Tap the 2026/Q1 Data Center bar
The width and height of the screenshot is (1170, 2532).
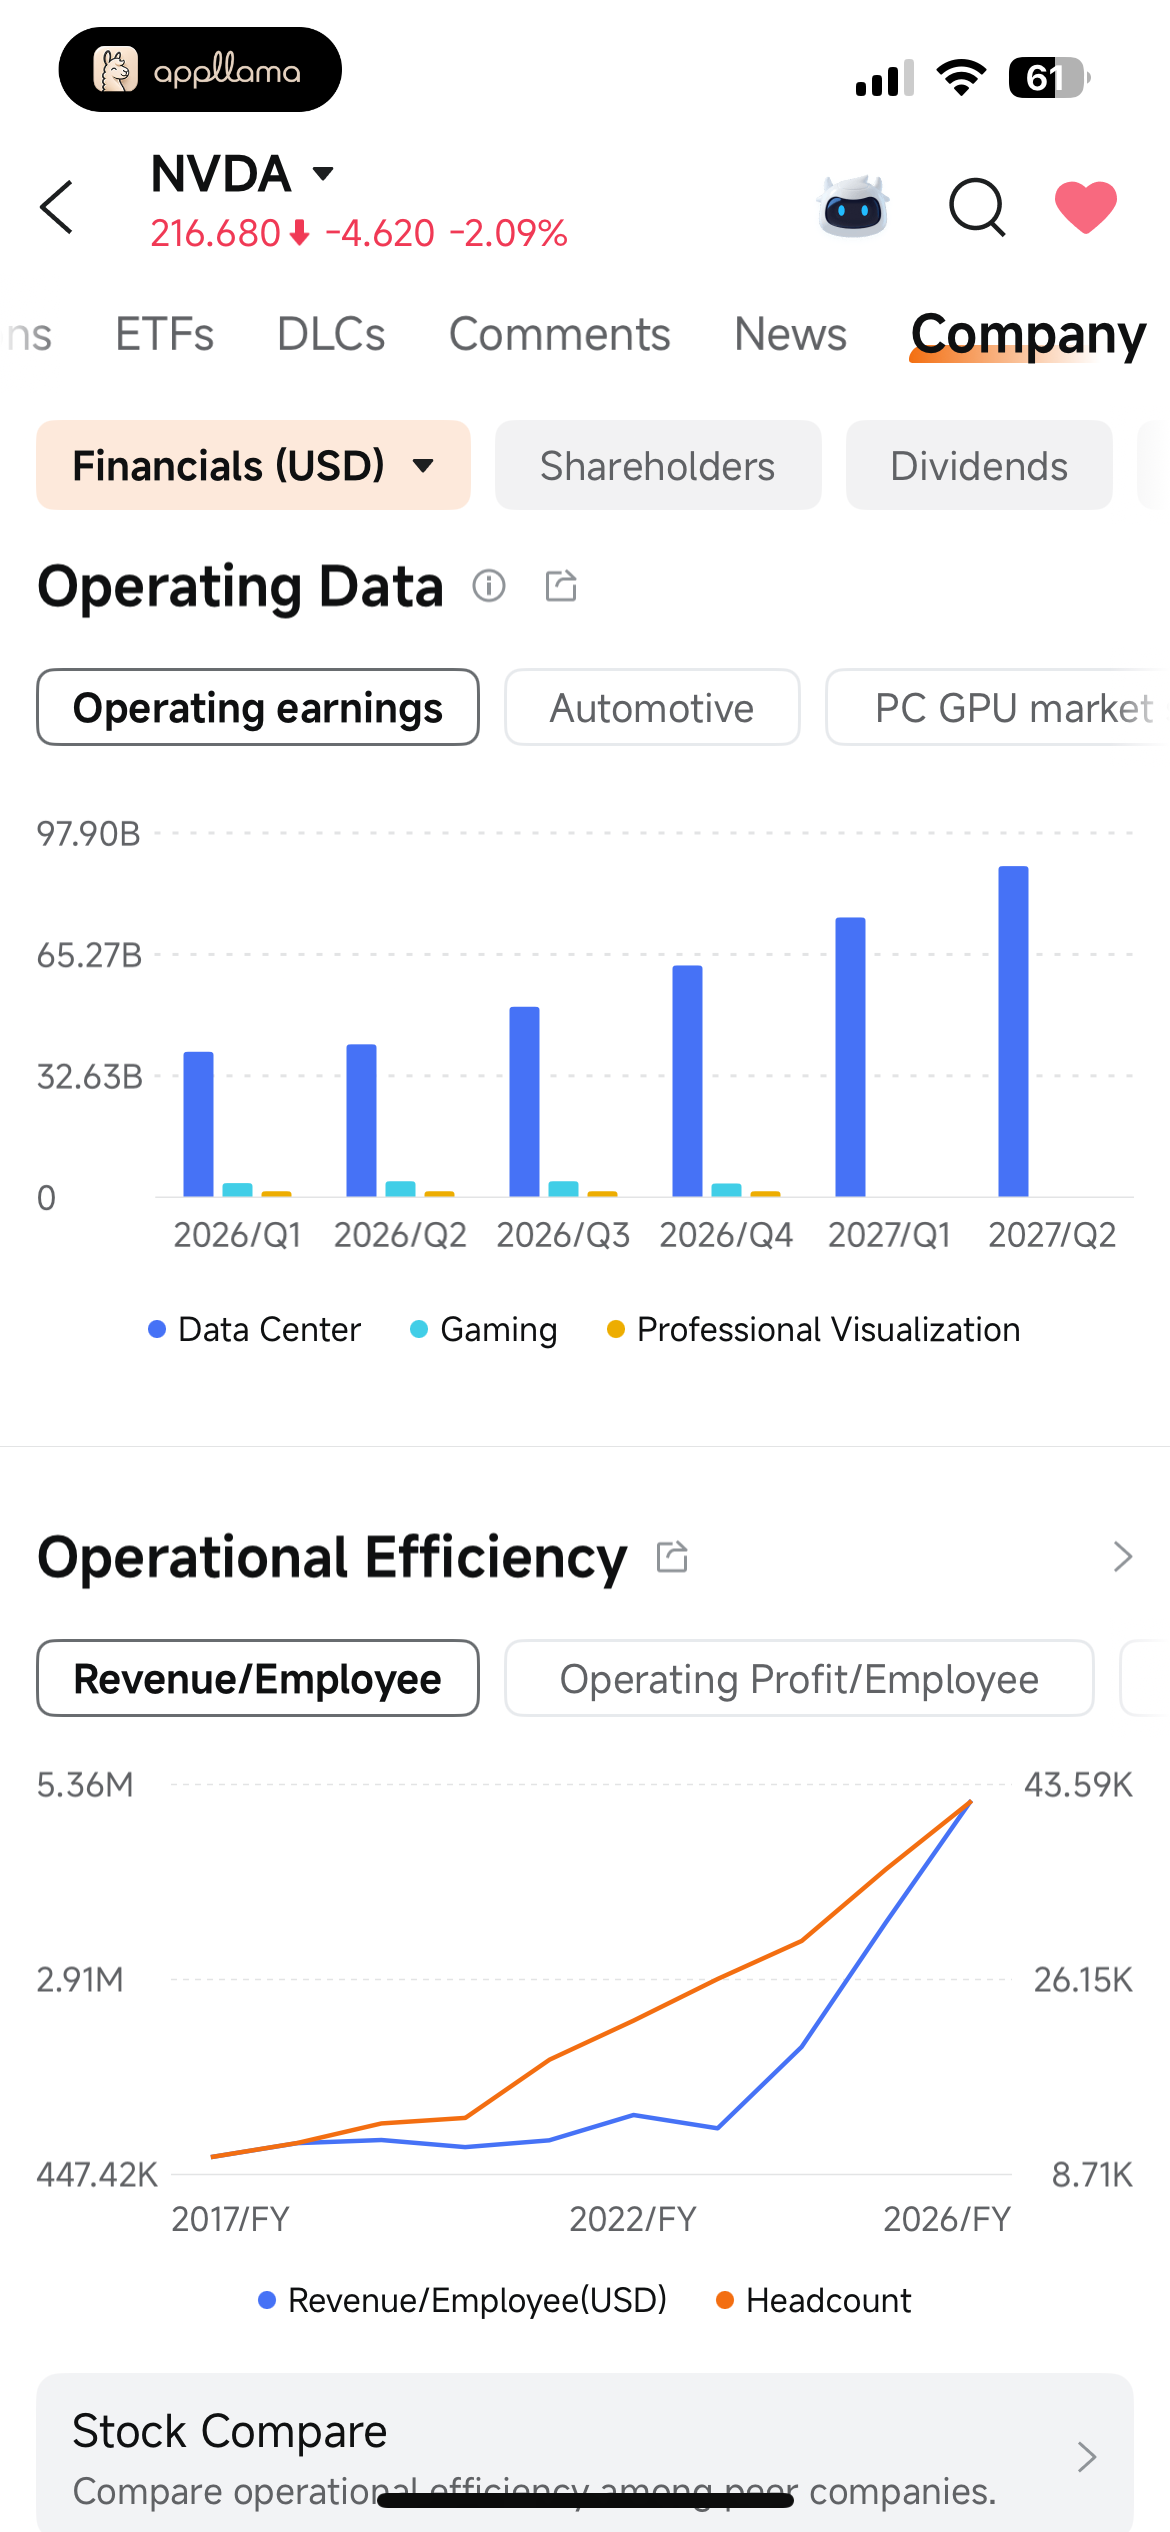[x=198, y=1124]
